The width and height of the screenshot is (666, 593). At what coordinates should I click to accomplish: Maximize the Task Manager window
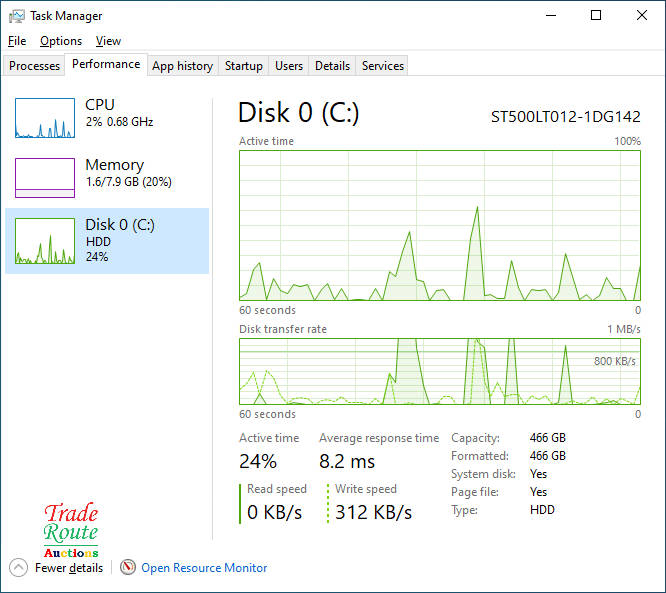[596, 16]
